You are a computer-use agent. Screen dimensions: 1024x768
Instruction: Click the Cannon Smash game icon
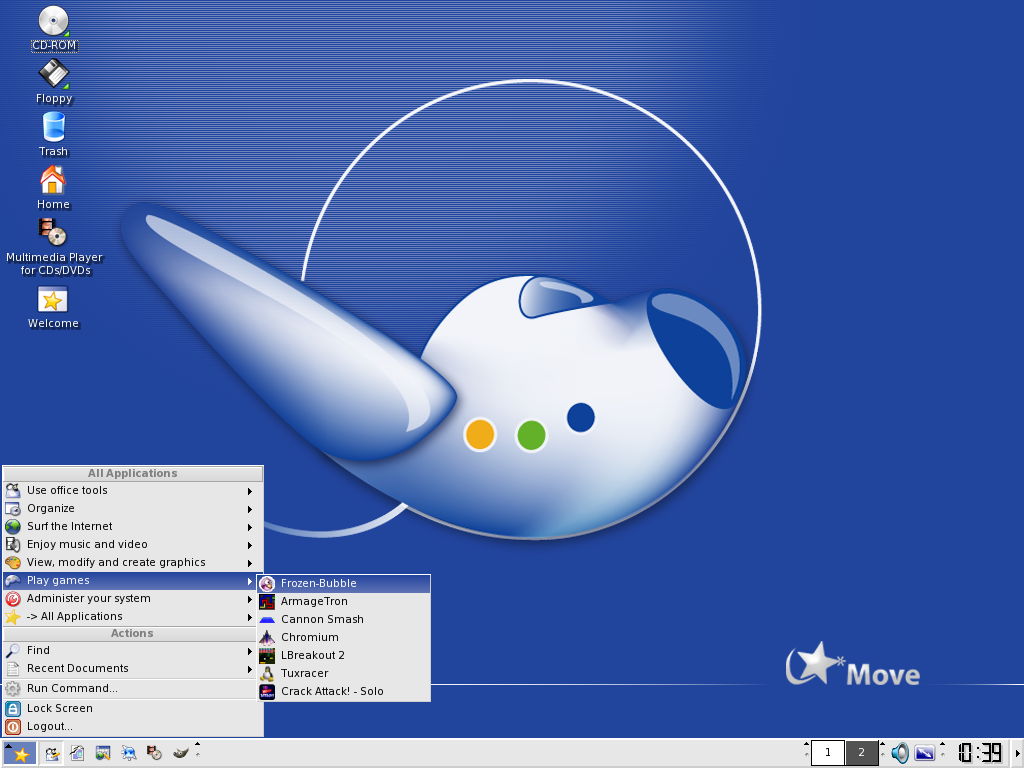267,619
